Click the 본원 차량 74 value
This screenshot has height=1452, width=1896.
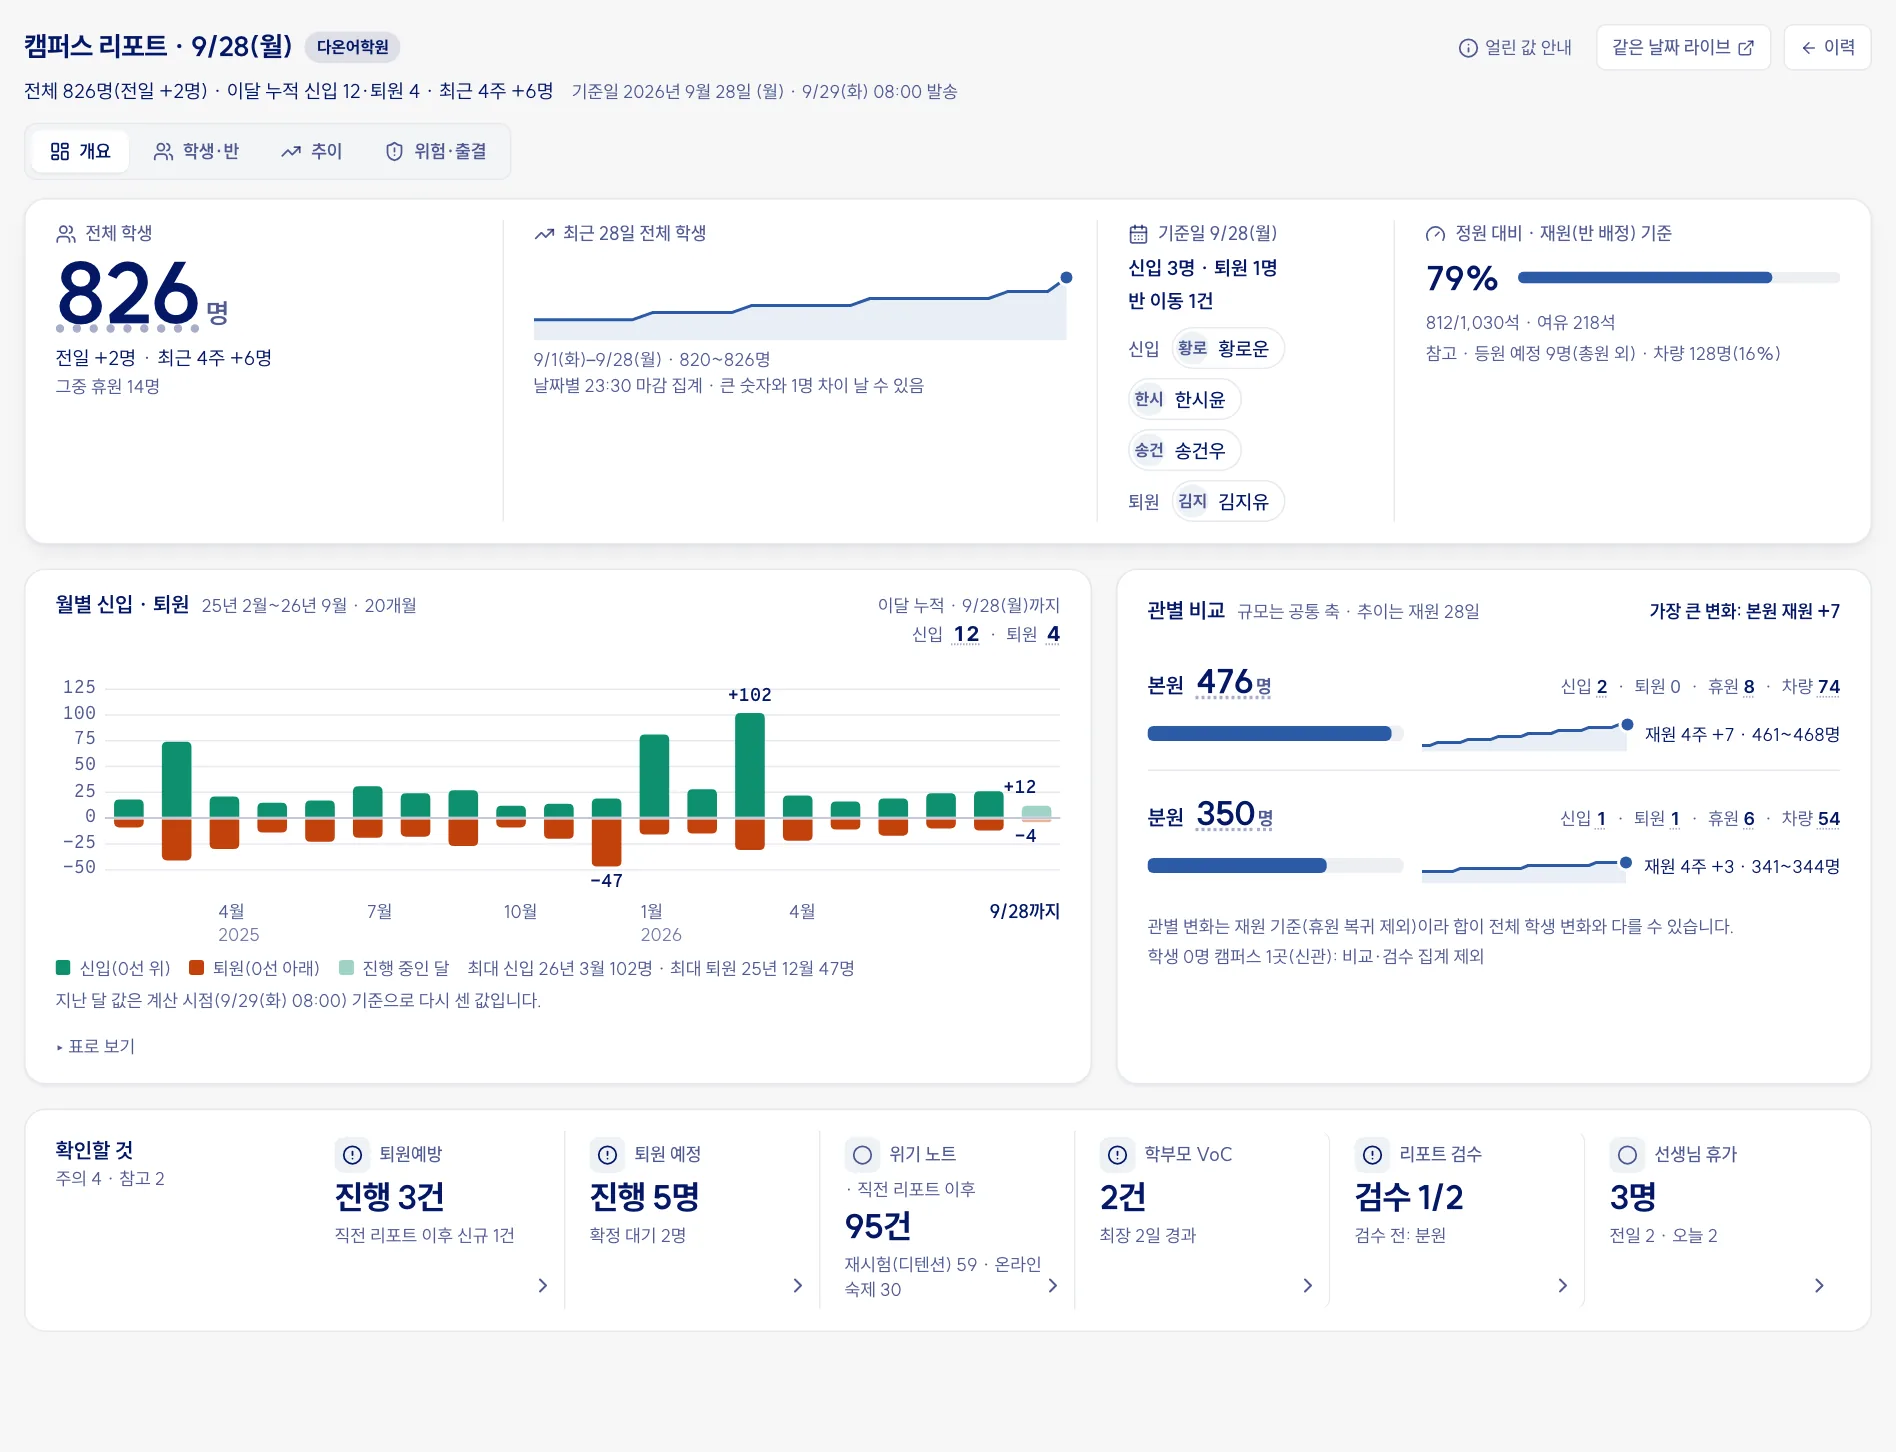pyautogui.click(x=1829, y=686)
